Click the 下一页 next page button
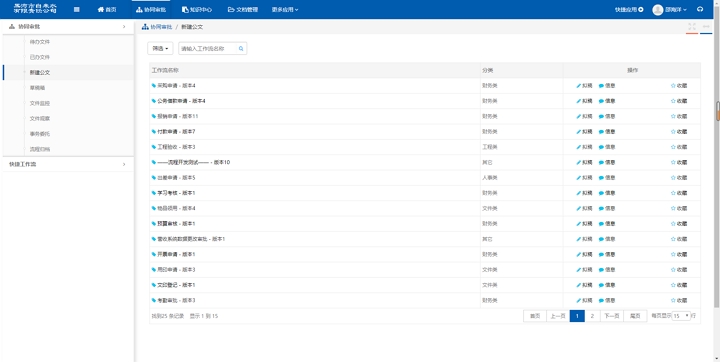Viewport: 720px width, 362px height. pos(612,316)
